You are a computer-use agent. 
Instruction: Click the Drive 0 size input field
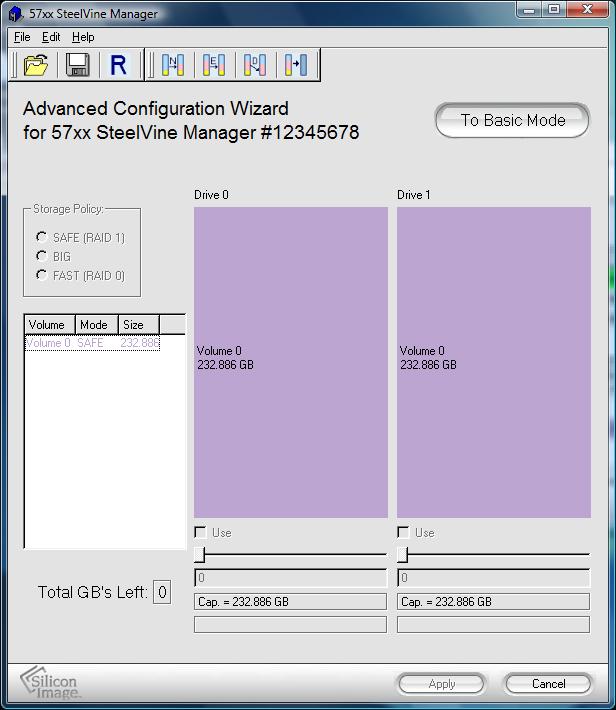point(290,578)
